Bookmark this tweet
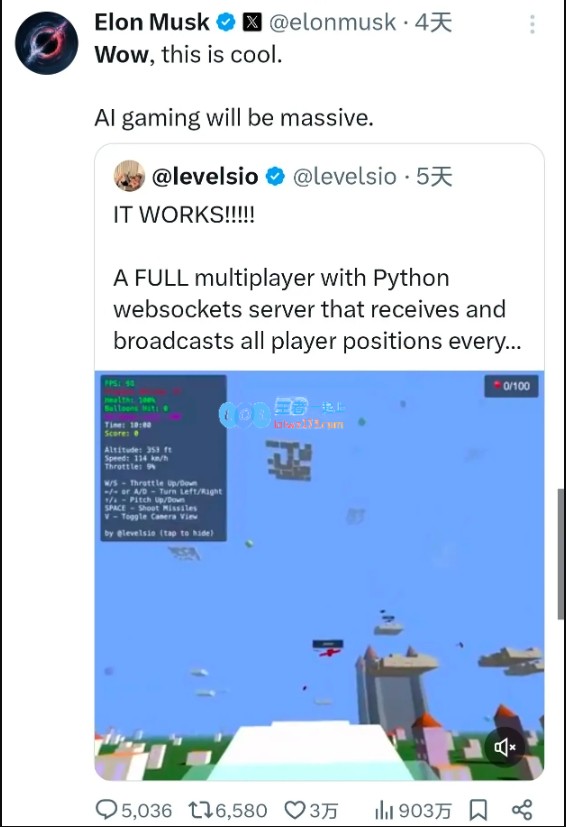This screenshot has width=566, height=827. coord(478,810)
